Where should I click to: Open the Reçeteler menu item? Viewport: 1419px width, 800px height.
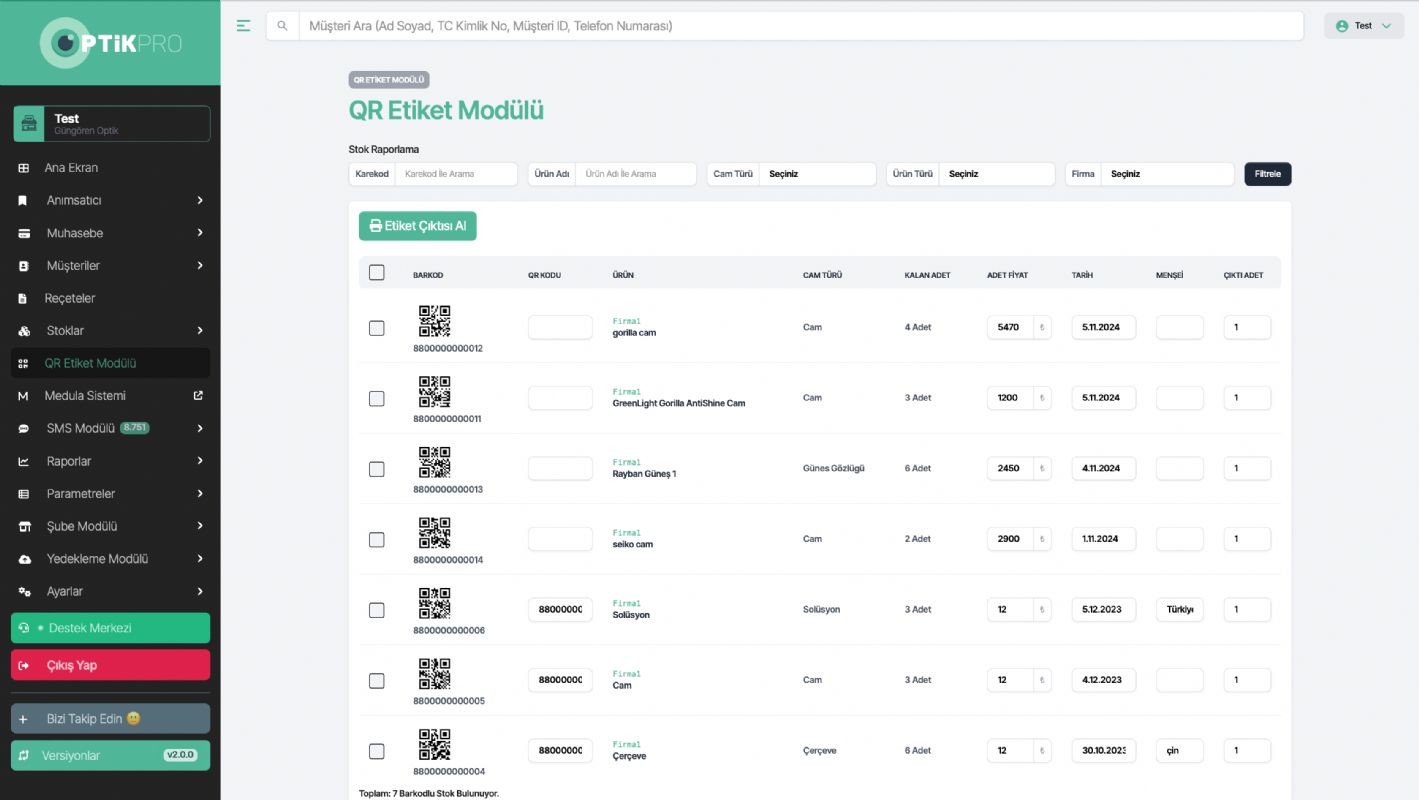111,298
